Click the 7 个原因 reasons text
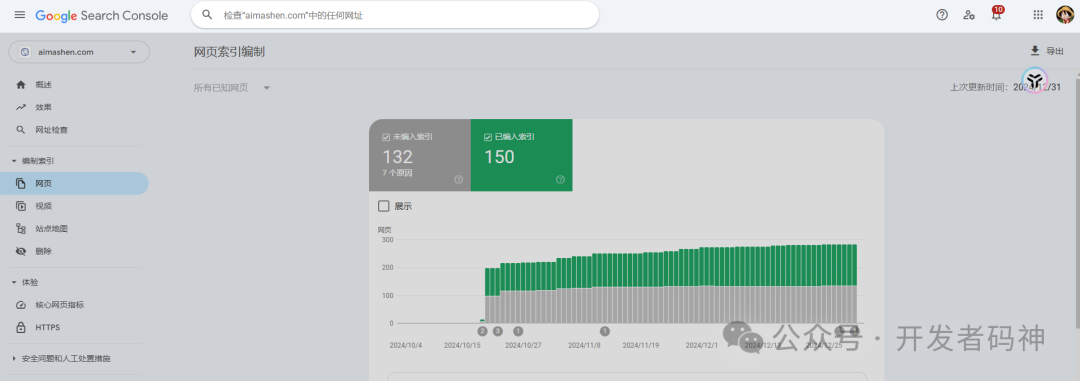Image resolution: width=1080 pixels, height=381 pixels. point(397,173)
